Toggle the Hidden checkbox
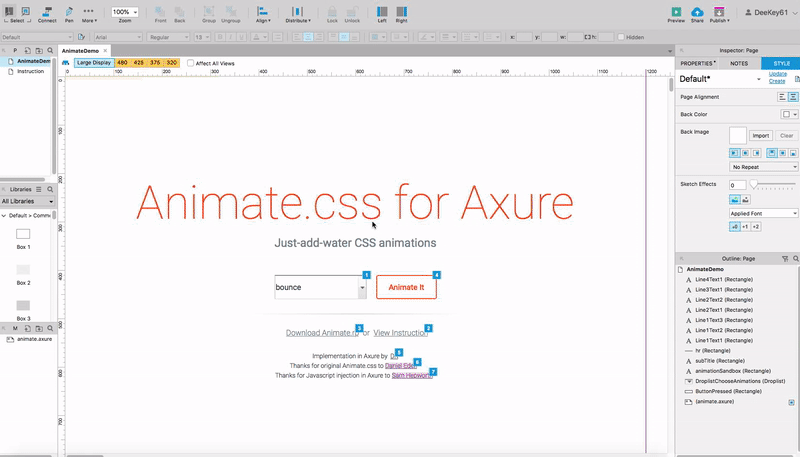 pyautogui.click(x=621, y=37)
